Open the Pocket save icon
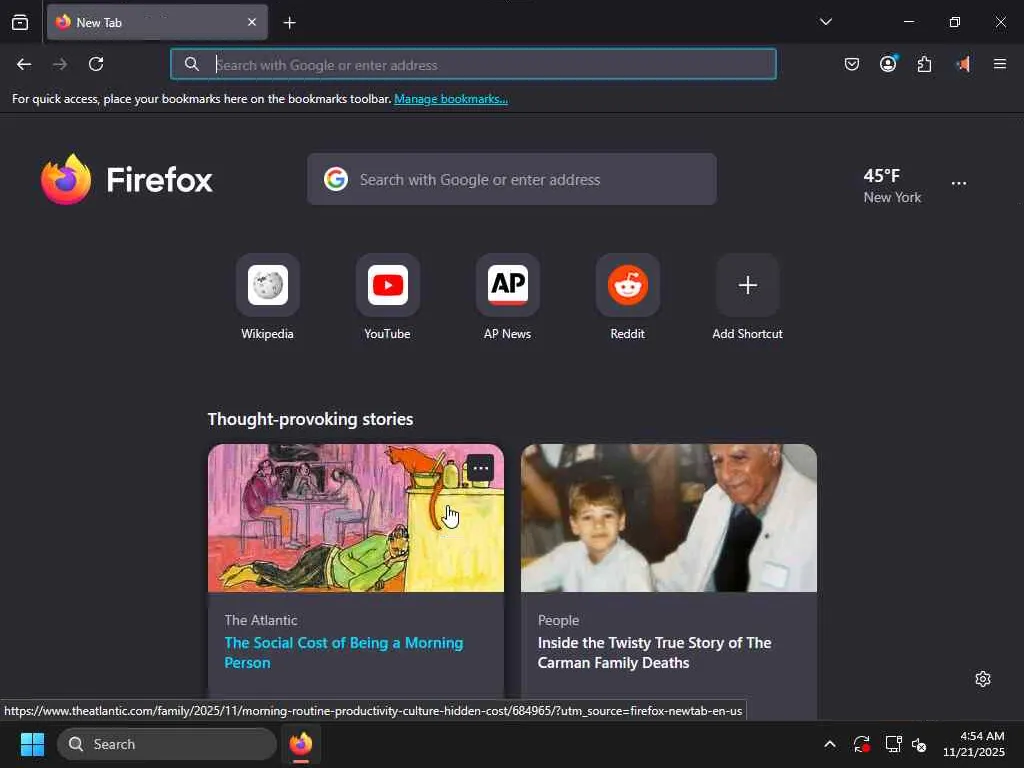Image resolution: width=1024 pixels, height=768 pixels. point(852,64)
